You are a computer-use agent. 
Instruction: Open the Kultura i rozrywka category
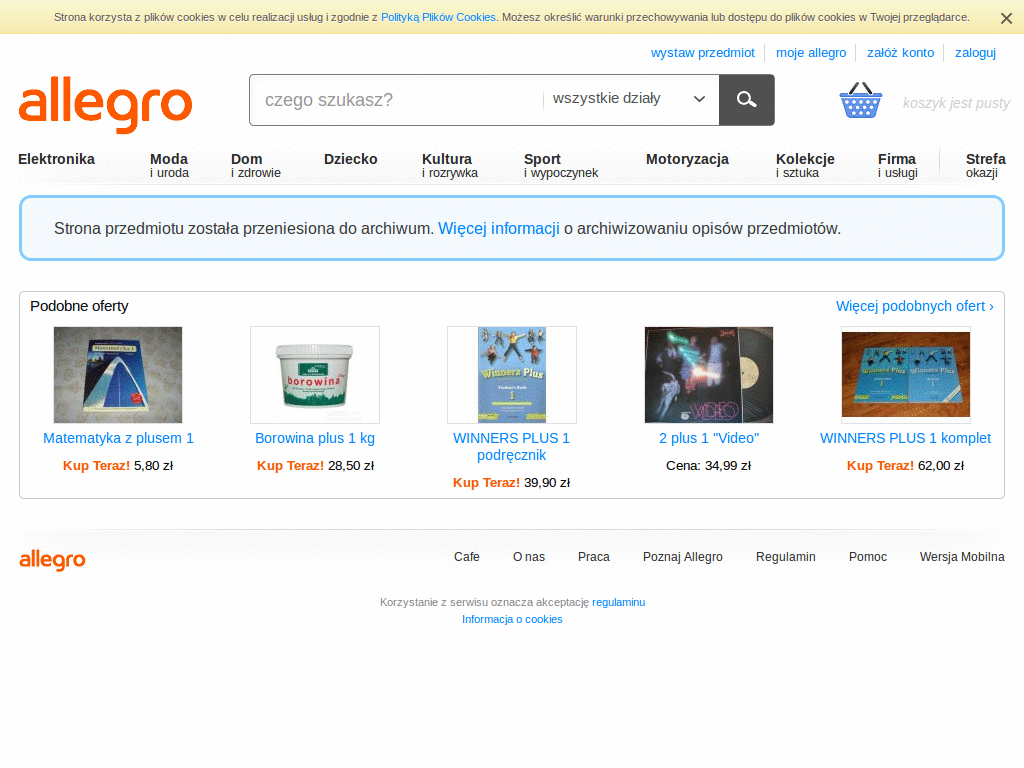[449, 165]
